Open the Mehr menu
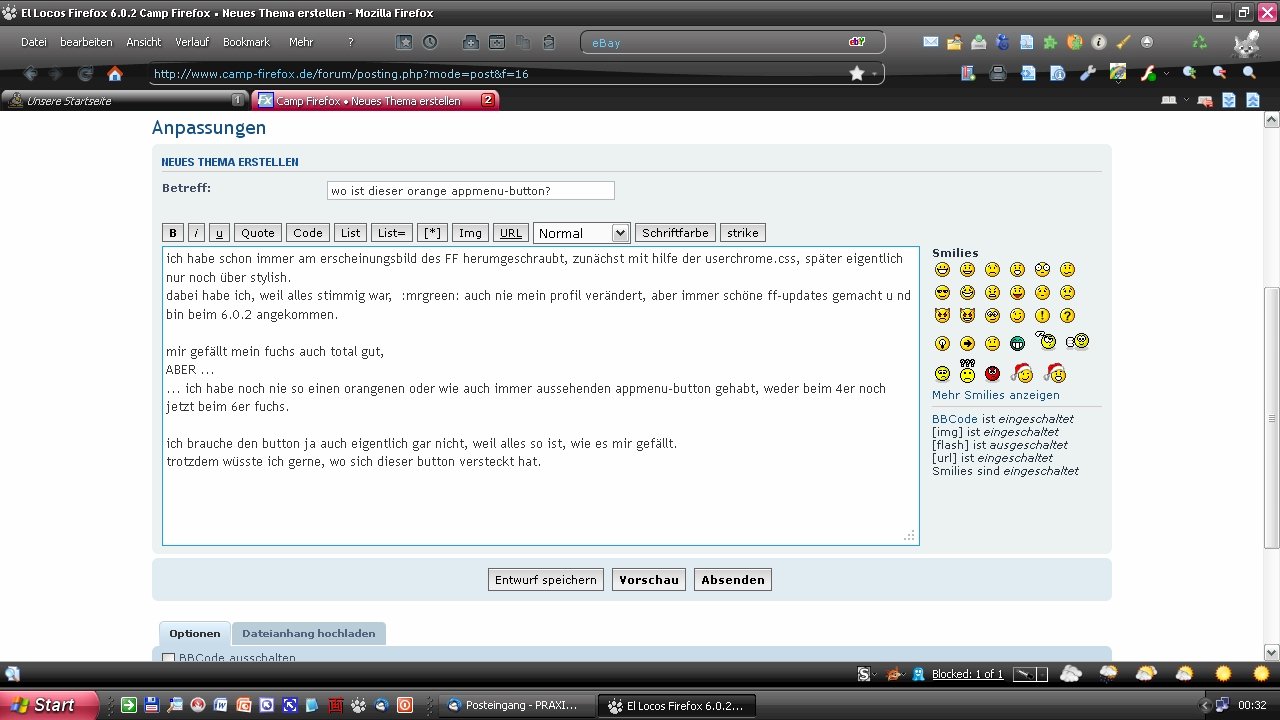1280x720 pixels. coord(301,42)
